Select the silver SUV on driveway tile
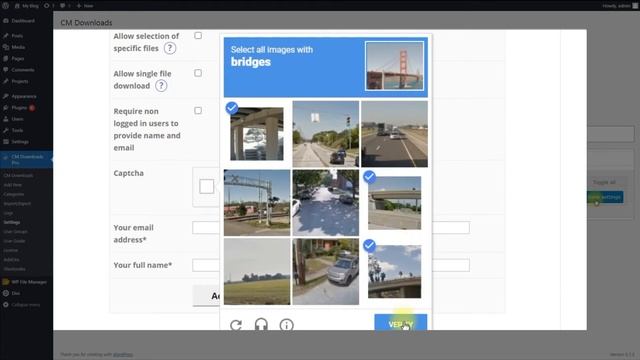The width and height of the screenshot is (640, 360). tap(326, 271)
